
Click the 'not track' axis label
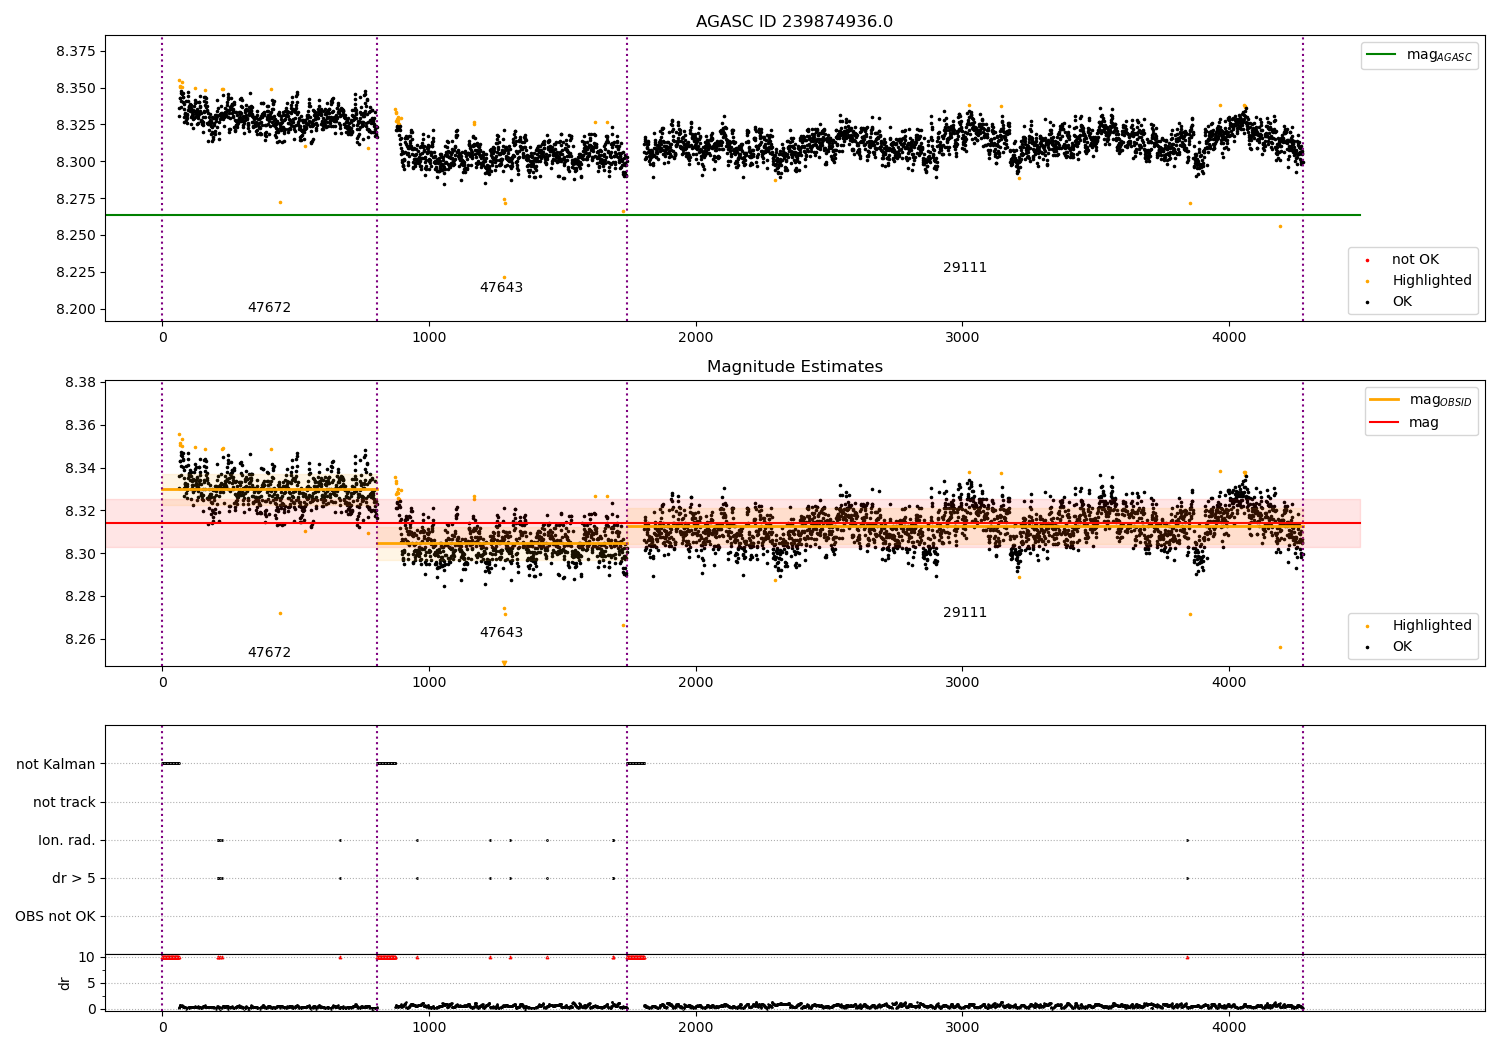click(64, 802)
